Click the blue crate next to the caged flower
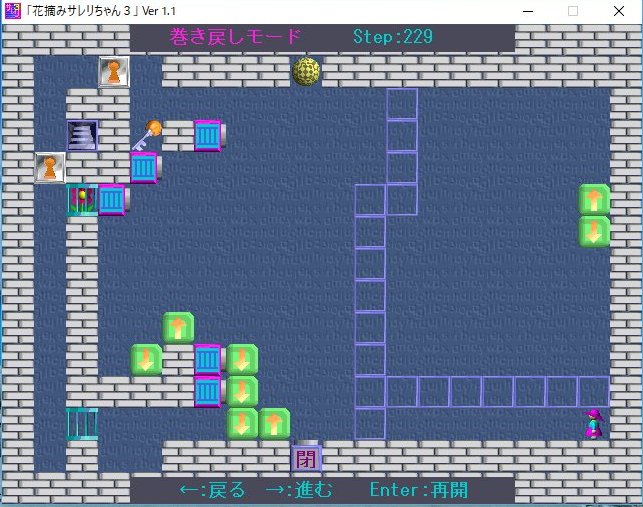 (x=112, y=199)
